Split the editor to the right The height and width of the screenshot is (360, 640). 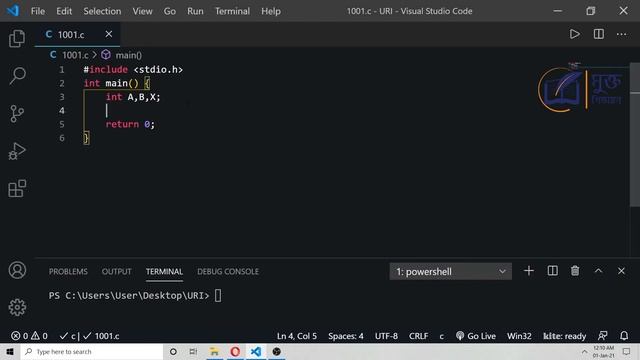[599, 34]
